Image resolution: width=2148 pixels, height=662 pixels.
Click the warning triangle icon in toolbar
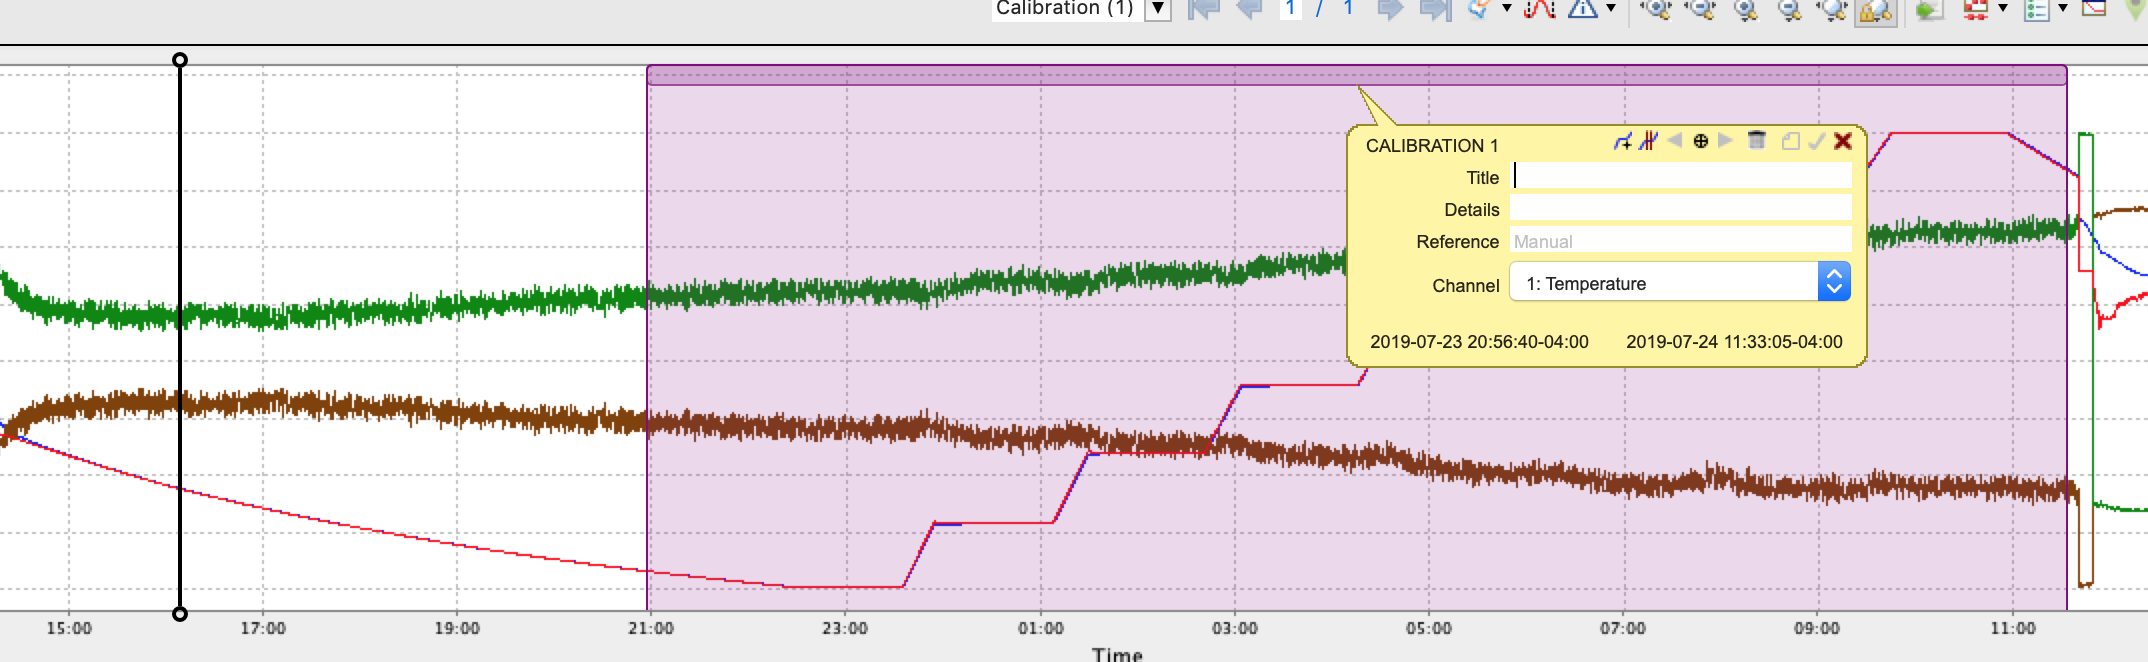coord(1582,9)
